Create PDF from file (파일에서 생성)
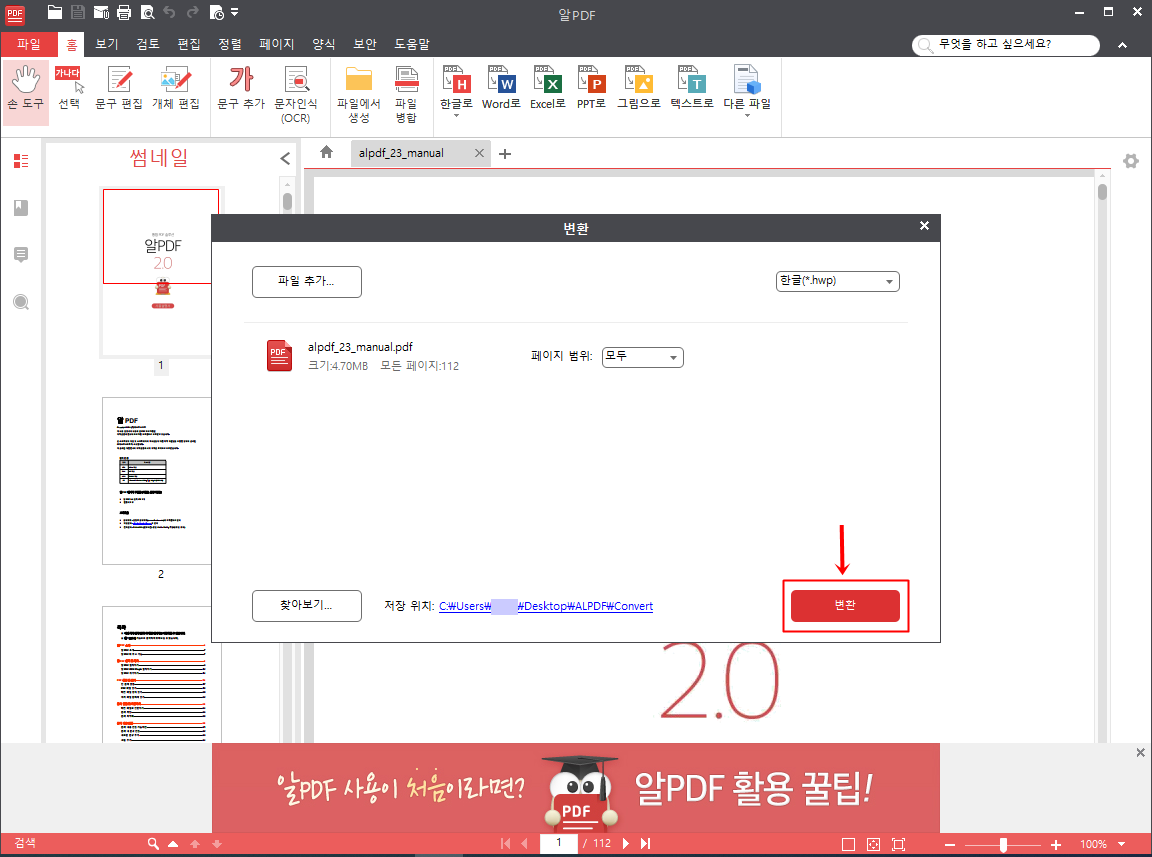Screen dimensions: 1152x857 pyautogui.click(x=359, y=94)
